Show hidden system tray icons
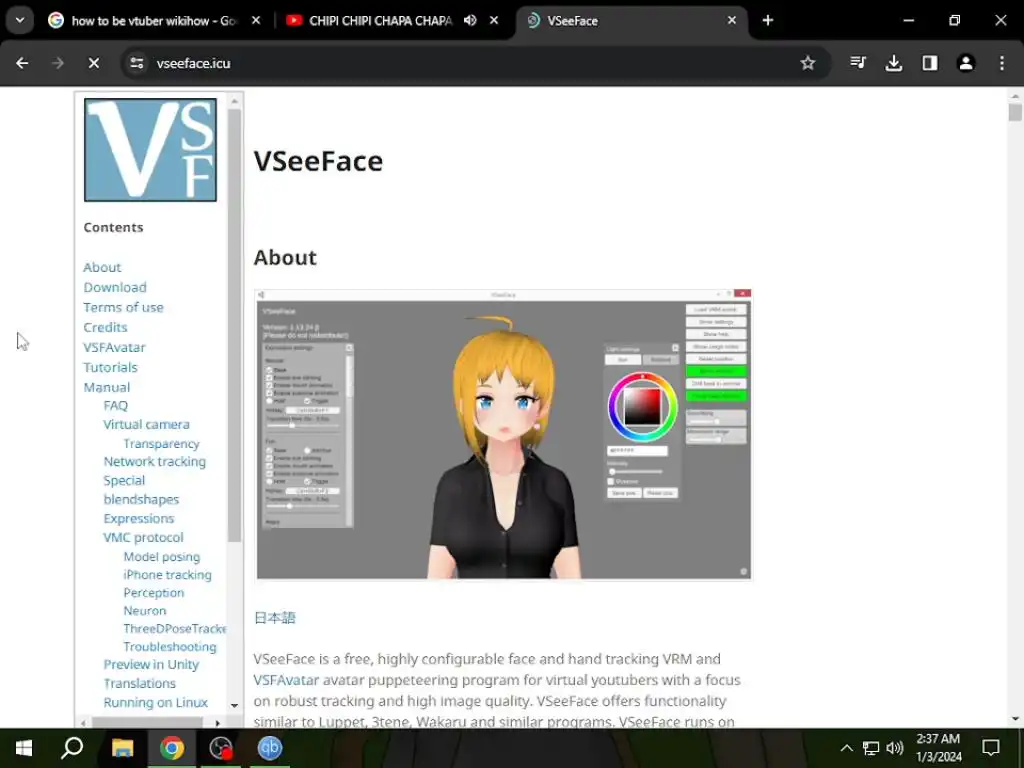The height and width of the screenshot is (768, 1024). click(x=846, y=748)
